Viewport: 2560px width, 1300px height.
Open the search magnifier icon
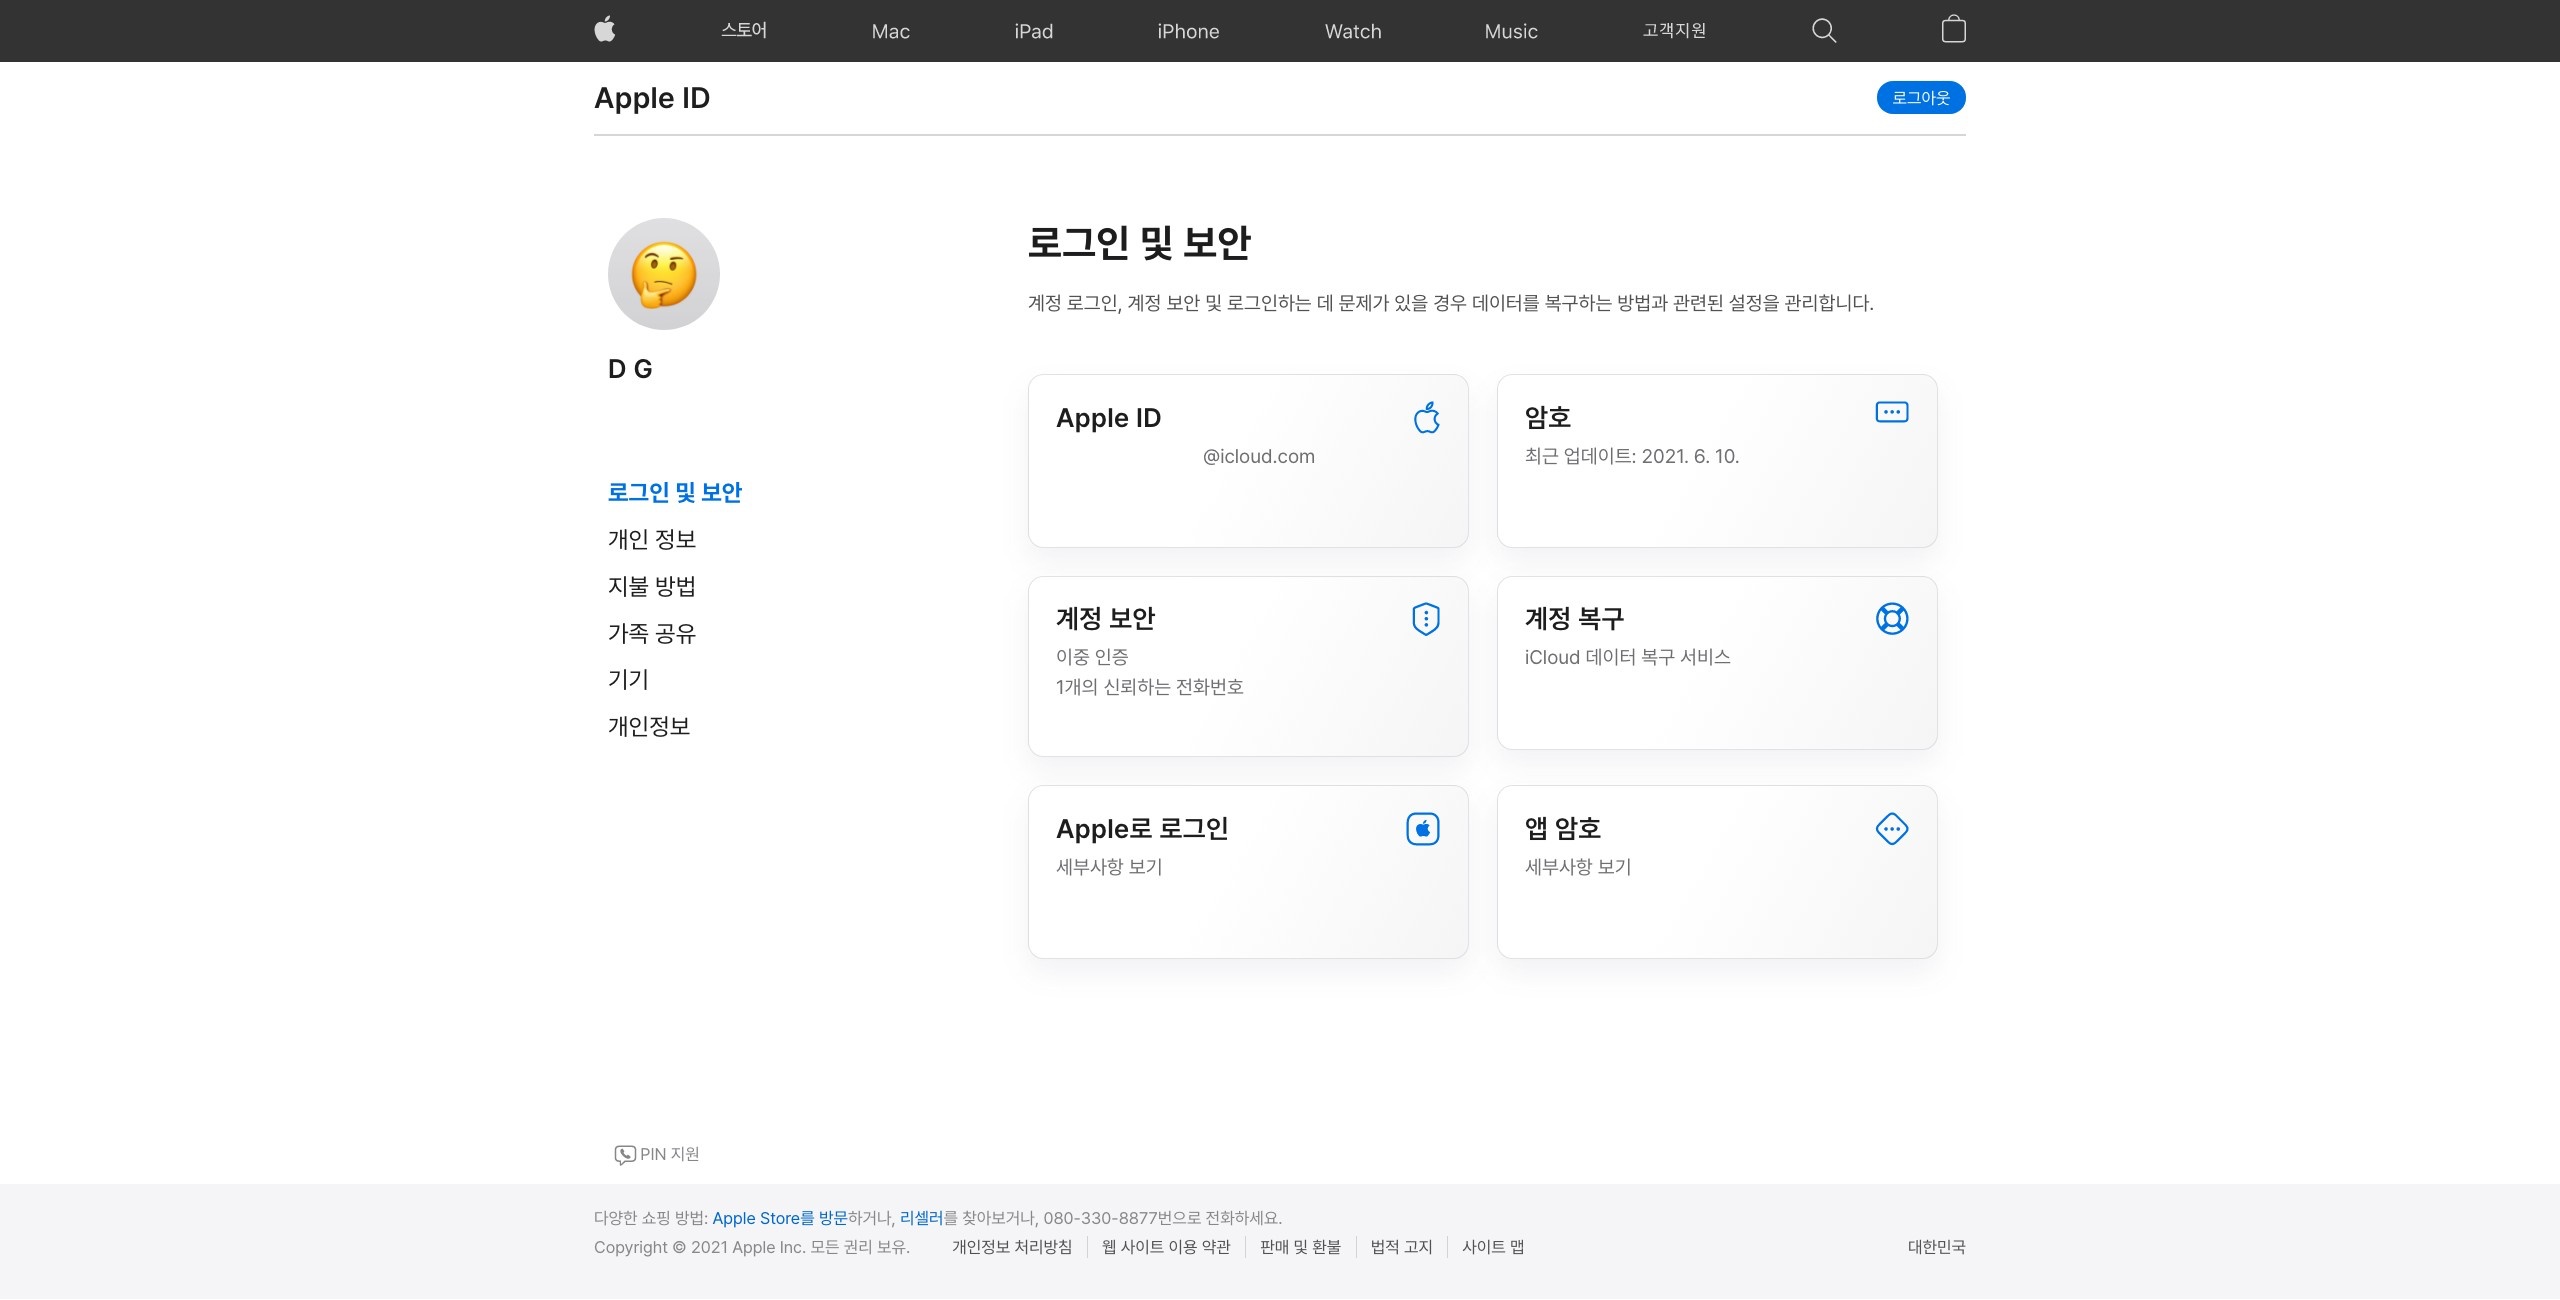coord(1823,30)
